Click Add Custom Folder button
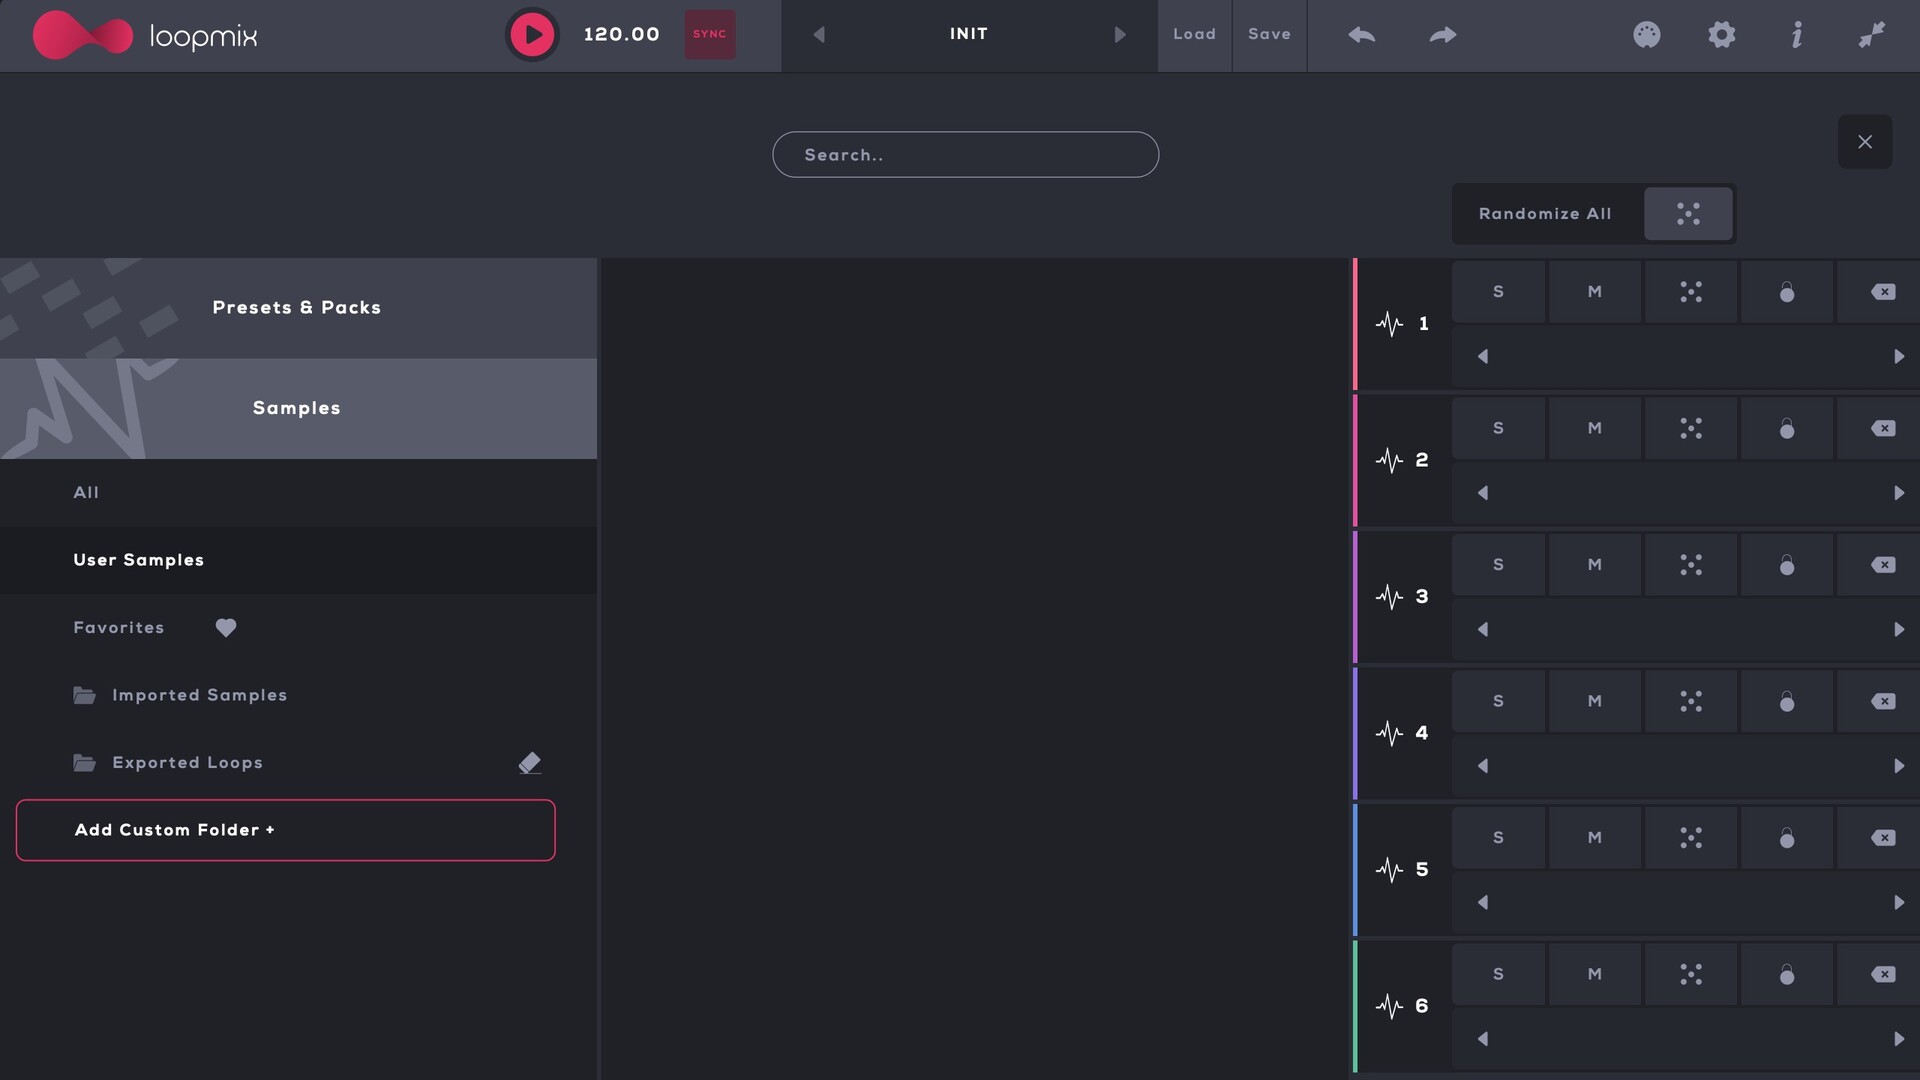The width and height of the screenshot is (1920, 1080). point(285,830)
